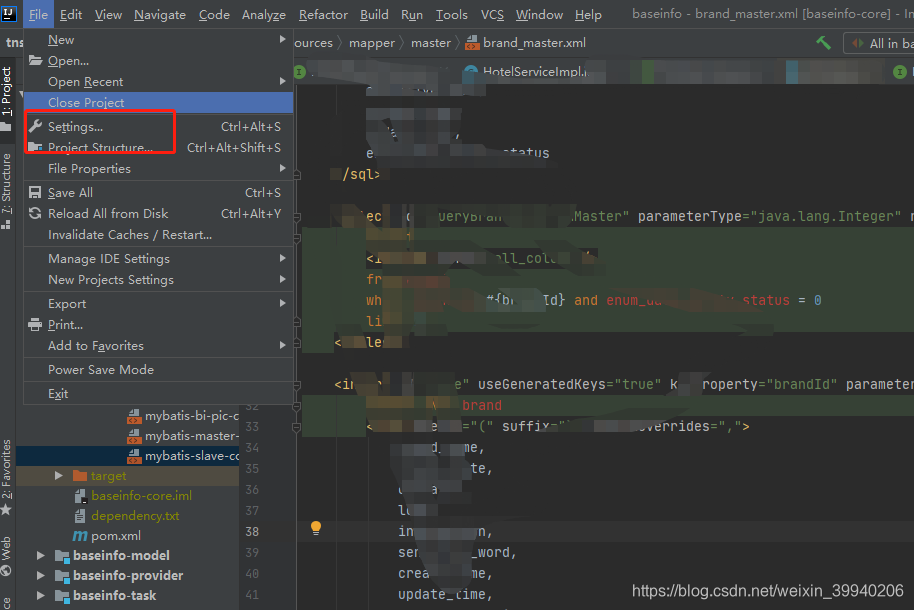Select Close Project menu entry
Viewport: 914px width, 610px height.
click(x=158, y=103)
